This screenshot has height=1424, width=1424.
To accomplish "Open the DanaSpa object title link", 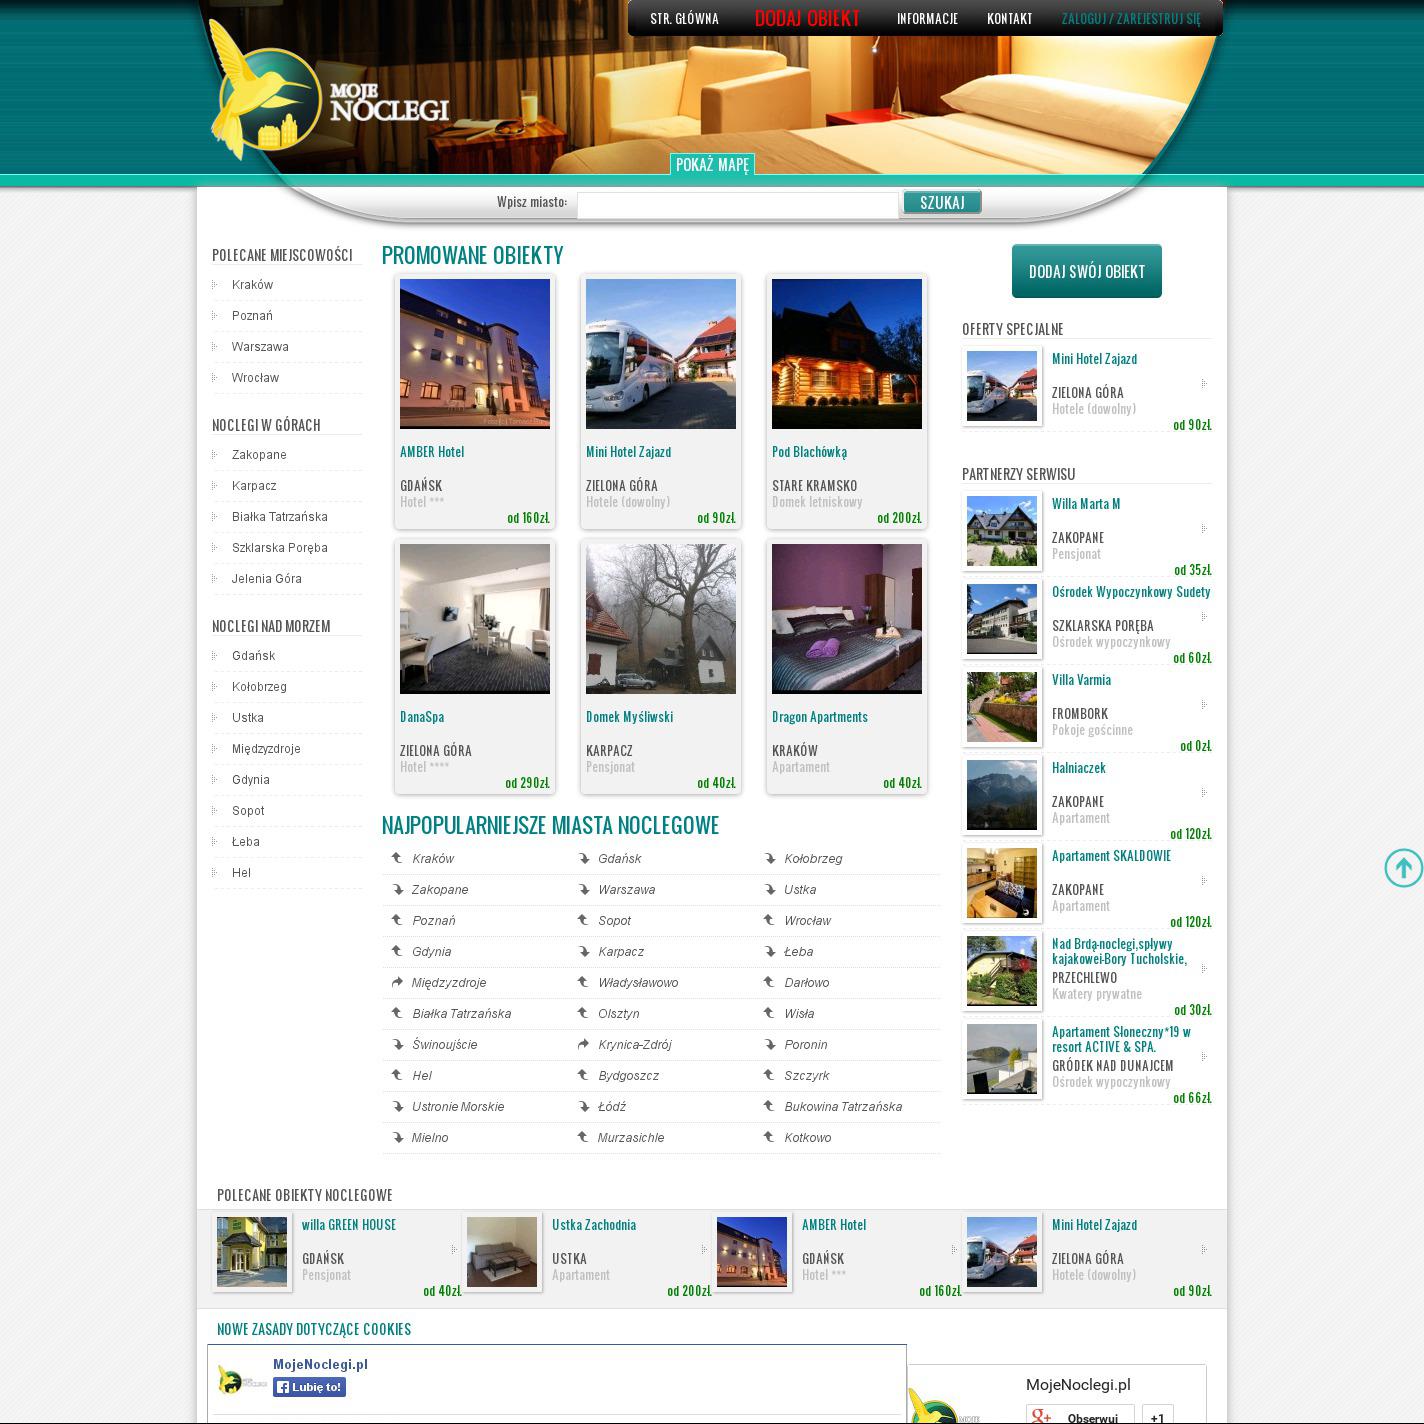I will (422, 717).
